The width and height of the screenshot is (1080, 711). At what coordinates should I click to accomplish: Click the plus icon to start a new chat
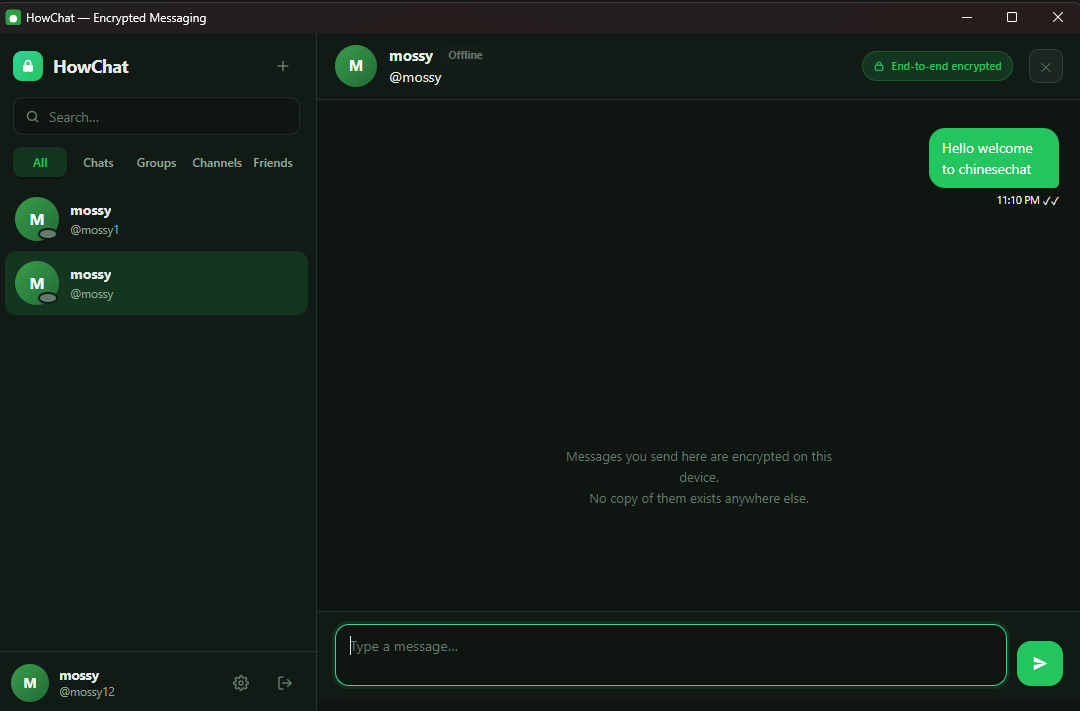pos(282,66)
